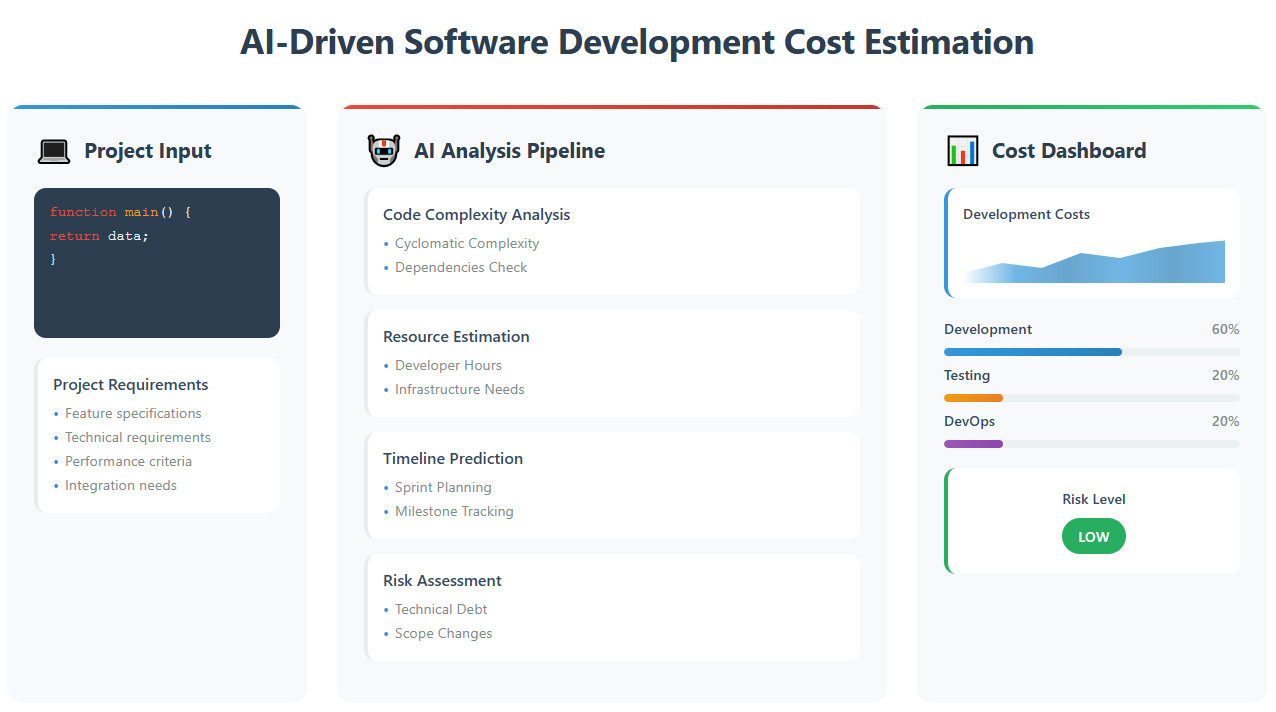1276x712 pixels.
Task: Click the Project Input heading
Action: tap(148, 151)
